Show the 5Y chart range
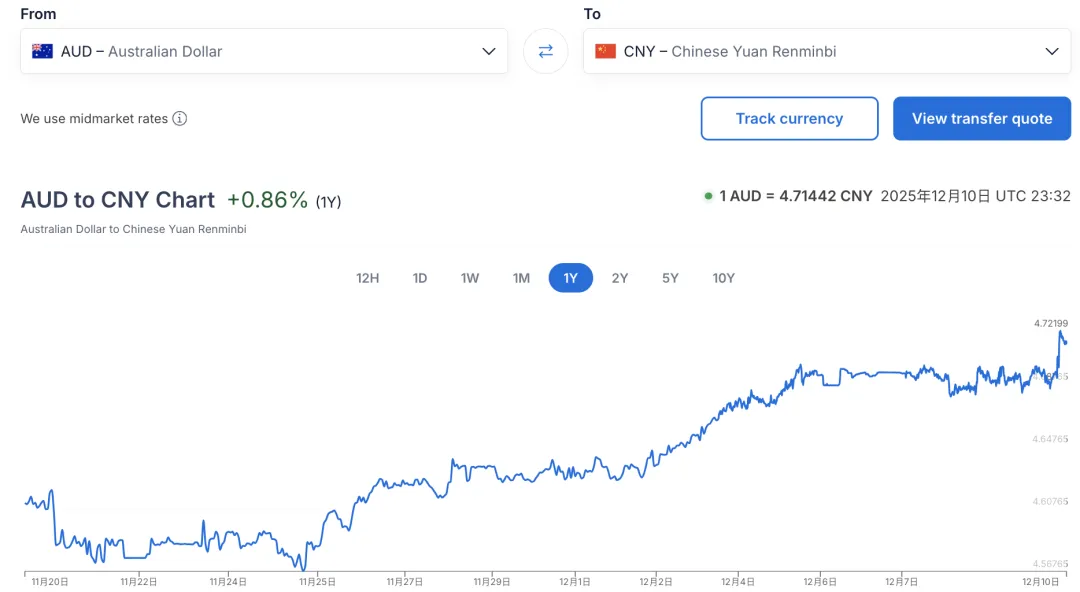This screenshot has width=1080, height=592. click(x=670, y=278)
